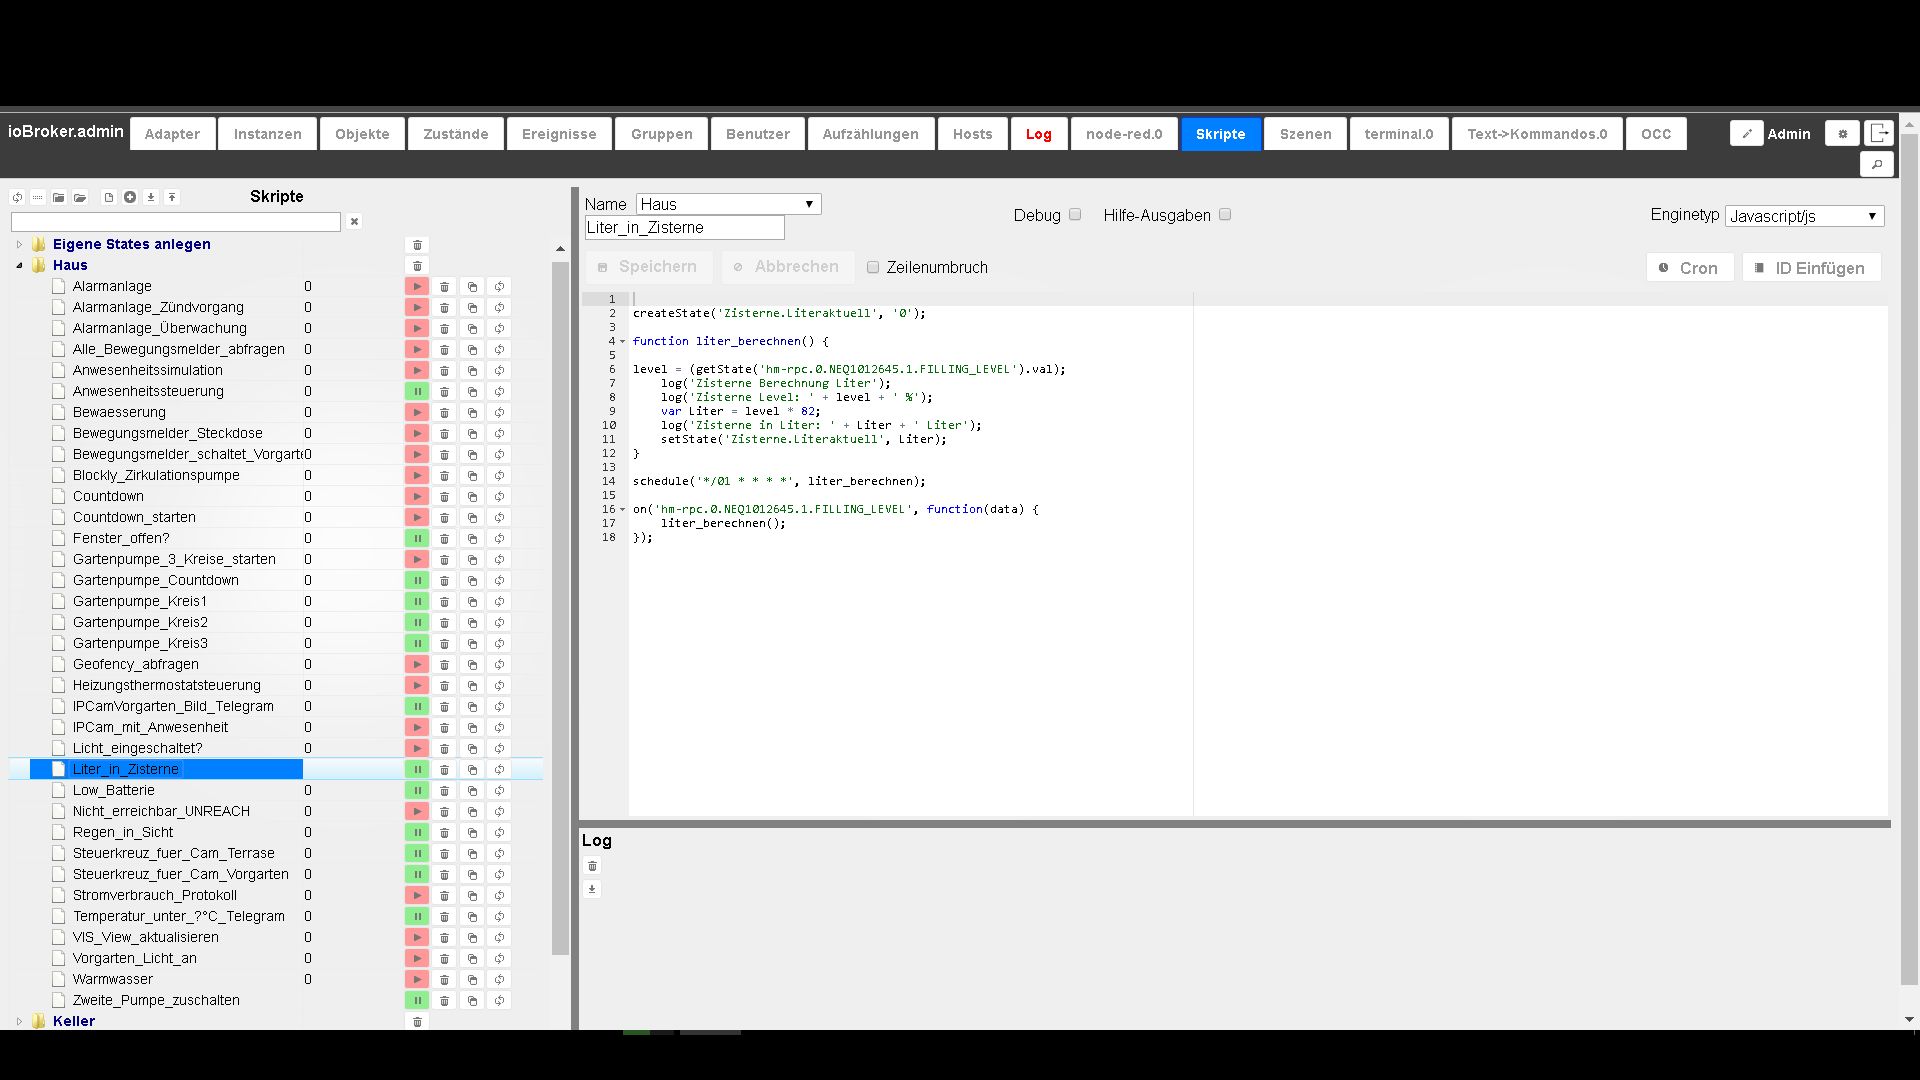Viewport: 1920px width, 1080px height.
Task: Select the Gartenpumpe_Kreis1 script
Action: coord(139,602)
